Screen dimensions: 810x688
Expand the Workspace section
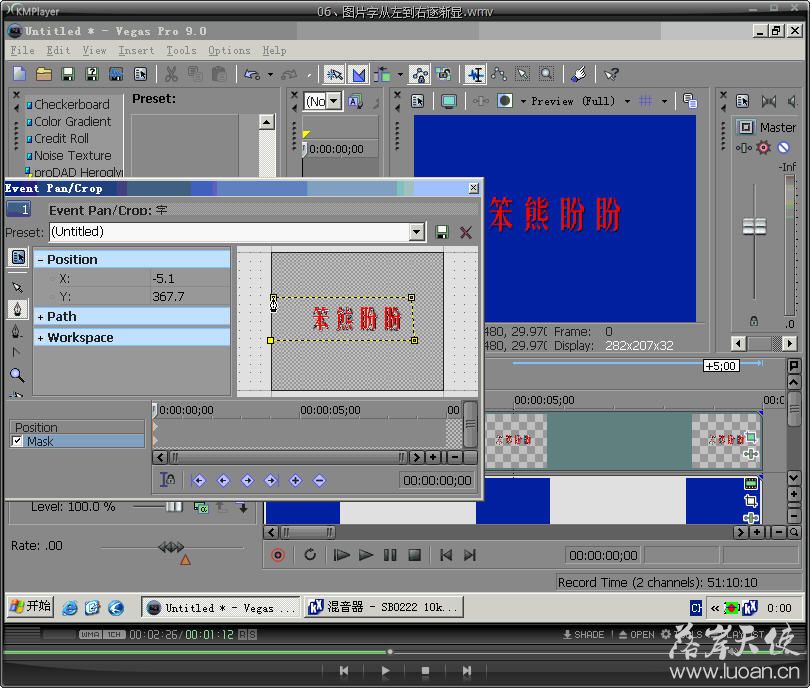(40, 338)
